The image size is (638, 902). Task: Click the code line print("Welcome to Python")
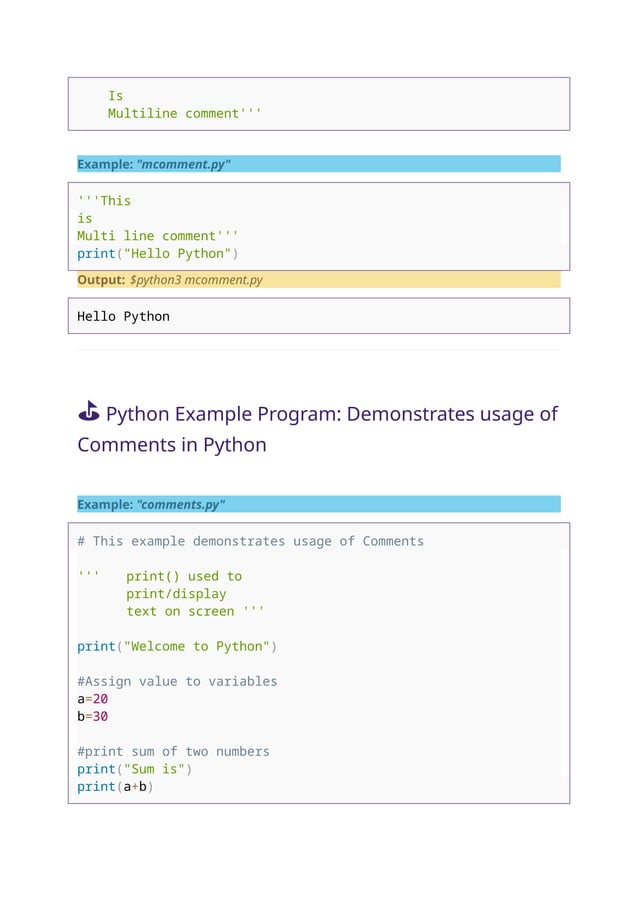tap(177, 647)
